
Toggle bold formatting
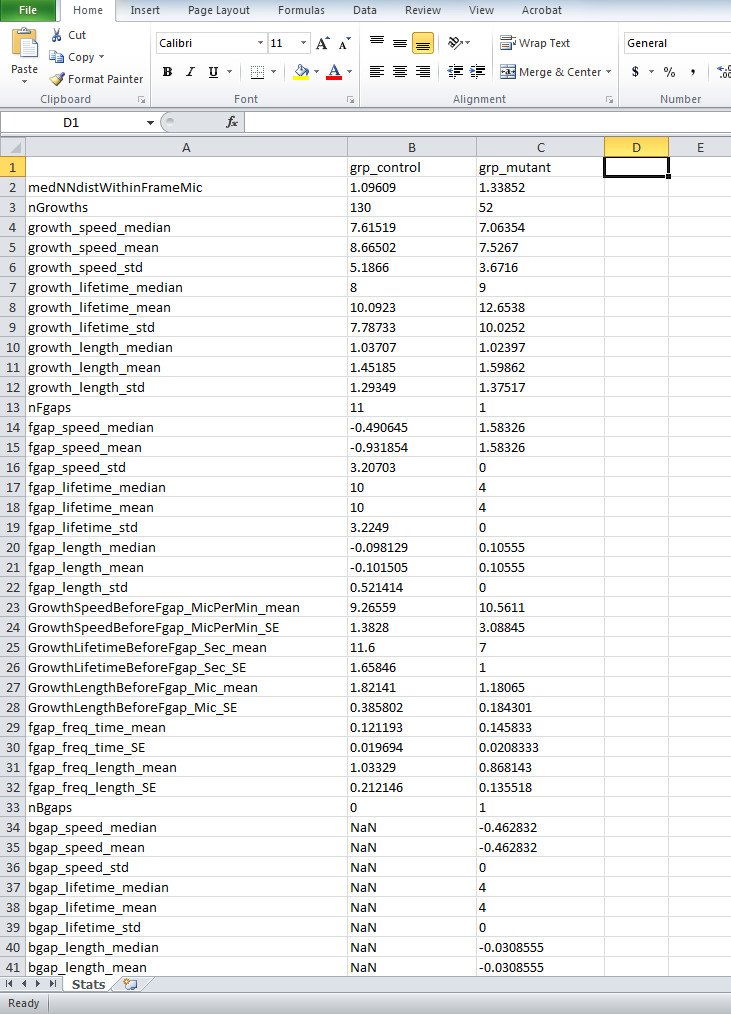[x=167, y=72]
